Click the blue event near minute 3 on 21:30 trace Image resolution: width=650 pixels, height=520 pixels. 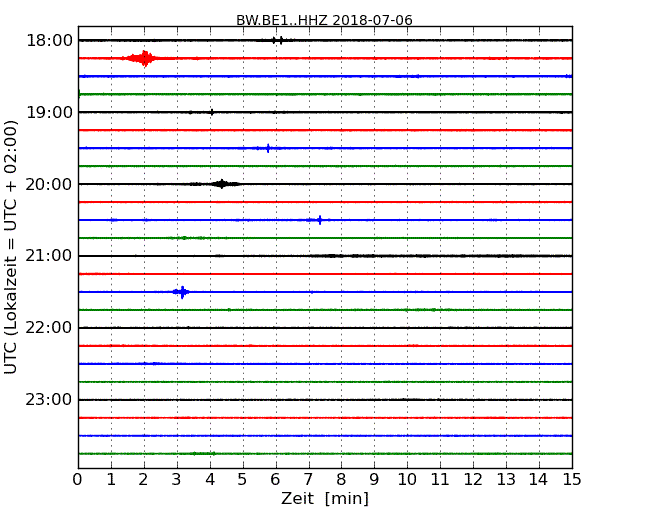(182, 292)
